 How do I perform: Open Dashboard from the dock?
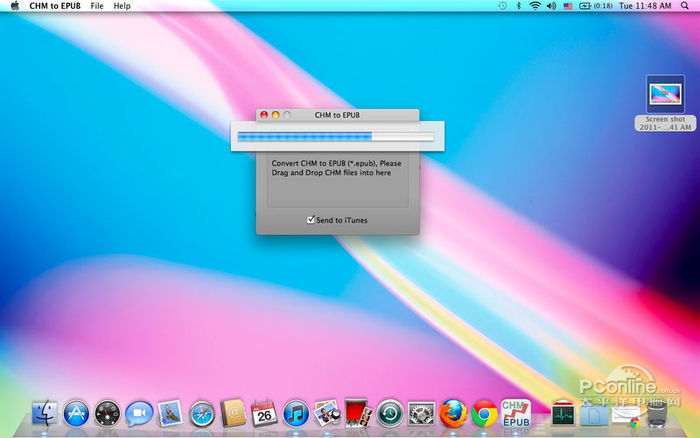pyautogui.click(x=108, y=413)
